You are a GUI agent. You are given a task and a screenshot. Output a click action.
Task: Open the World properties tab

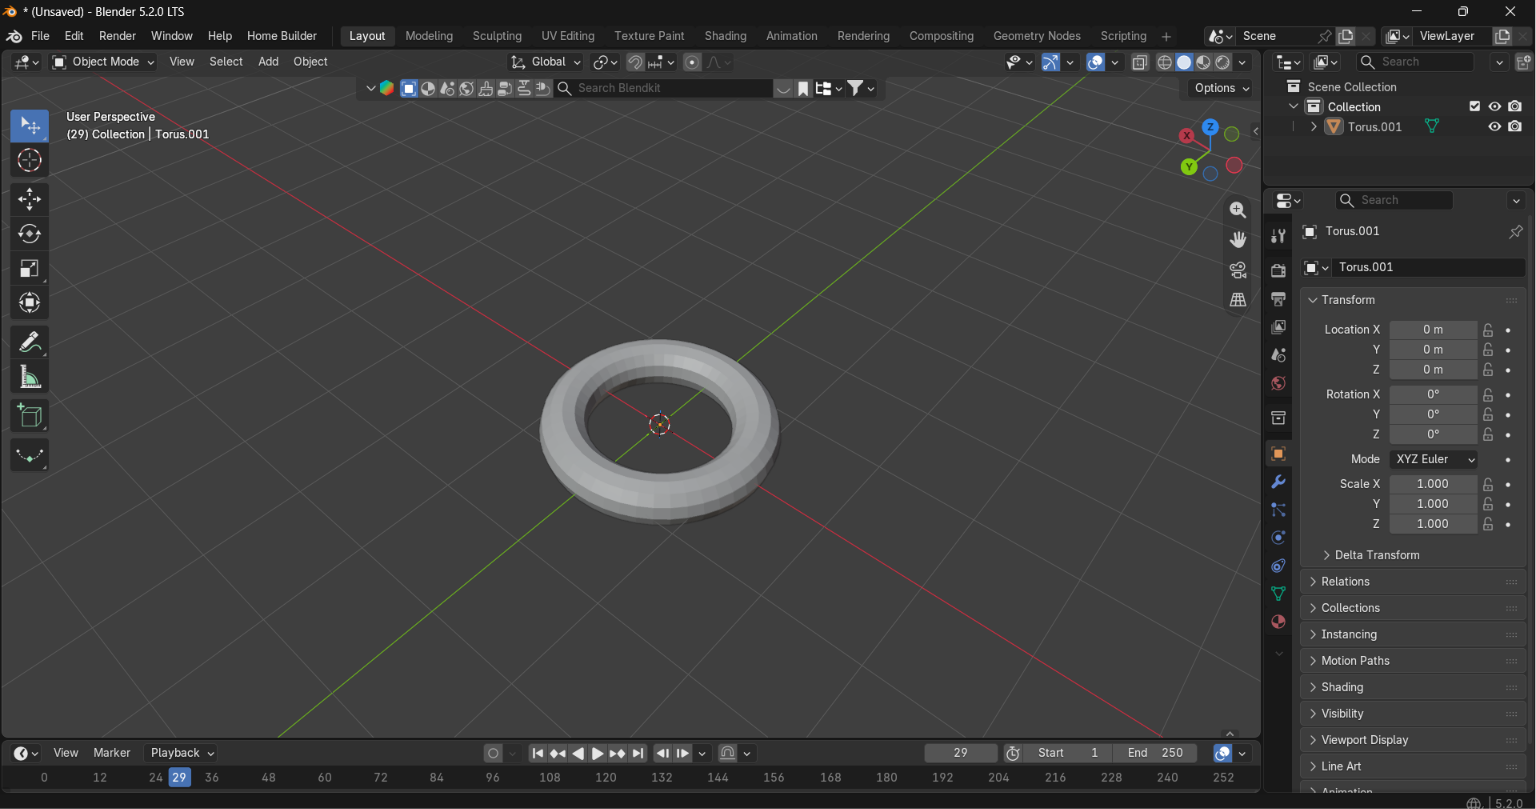pyautogui.click(x=1278, y=383)
